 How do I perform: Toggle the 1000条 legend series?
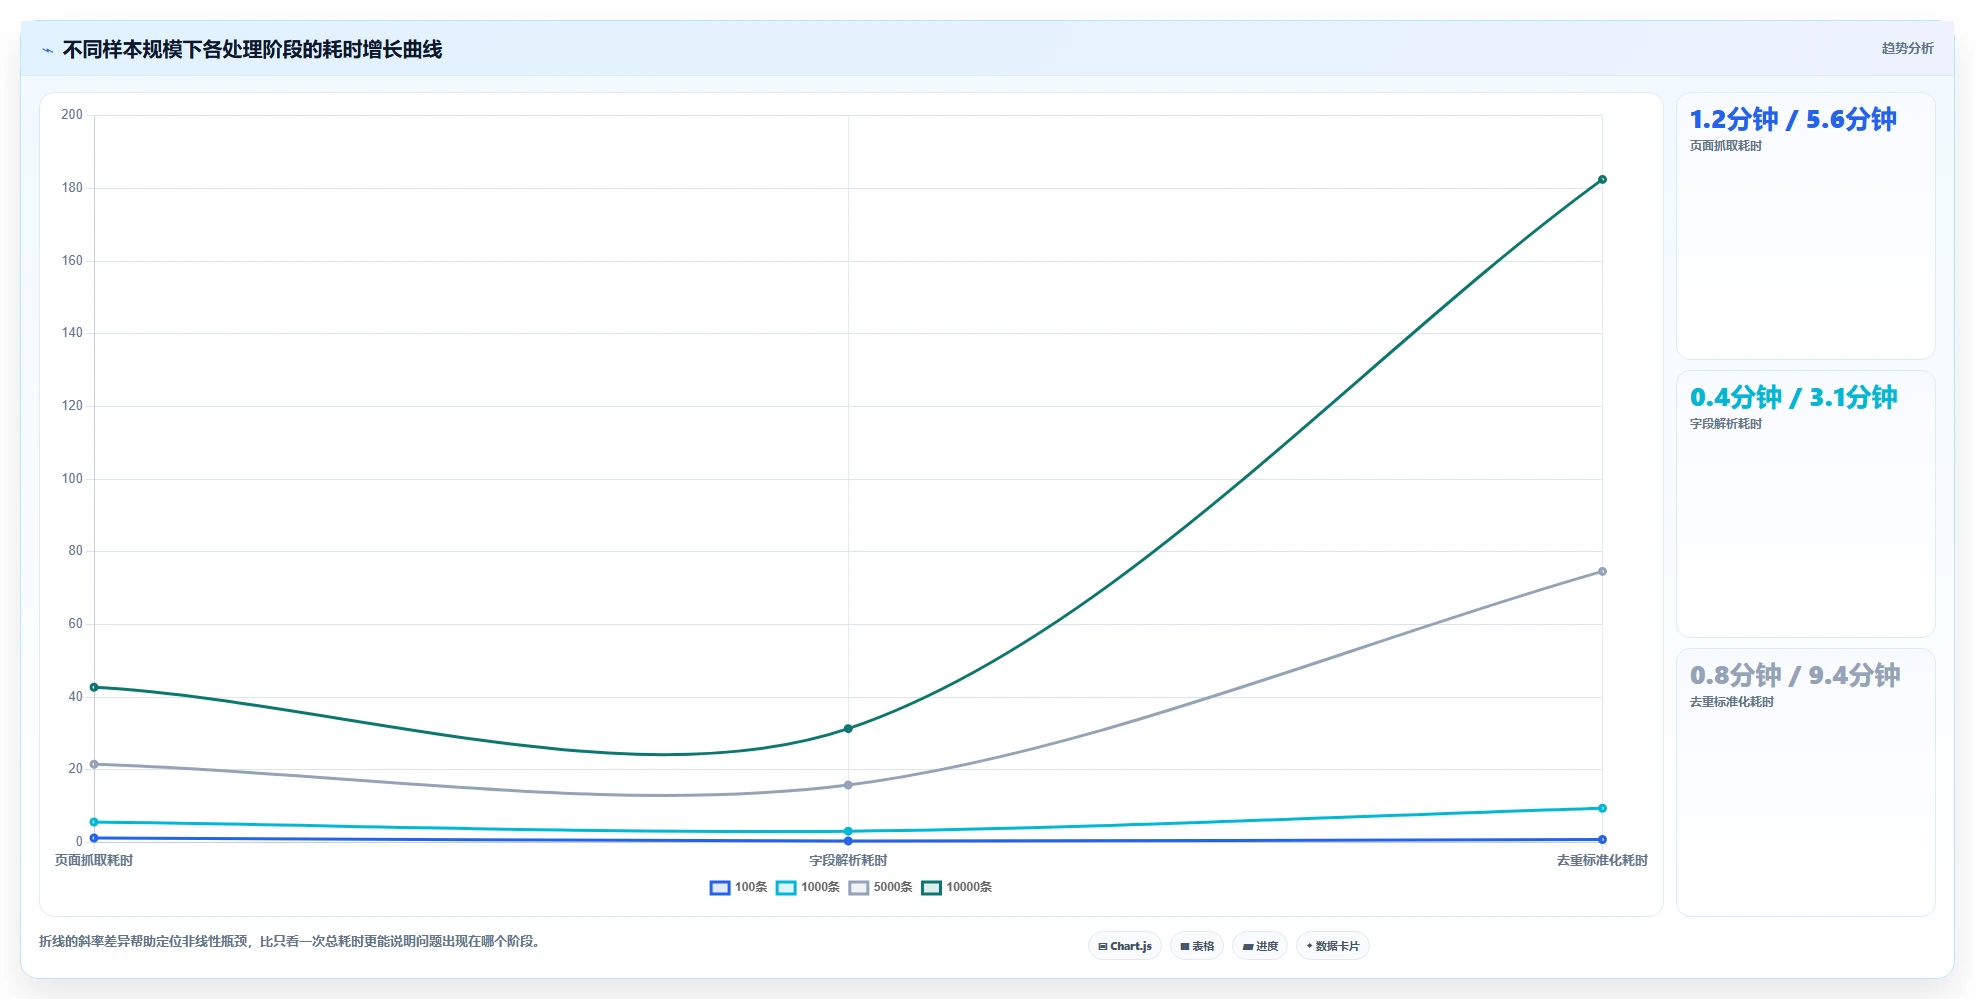coord(808,887)
